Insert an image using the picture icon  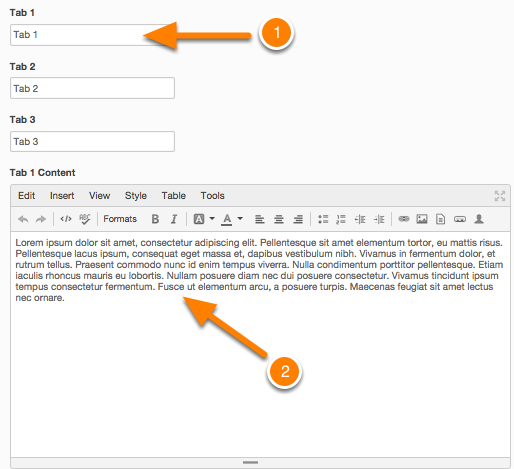click(x=422, y=219)
